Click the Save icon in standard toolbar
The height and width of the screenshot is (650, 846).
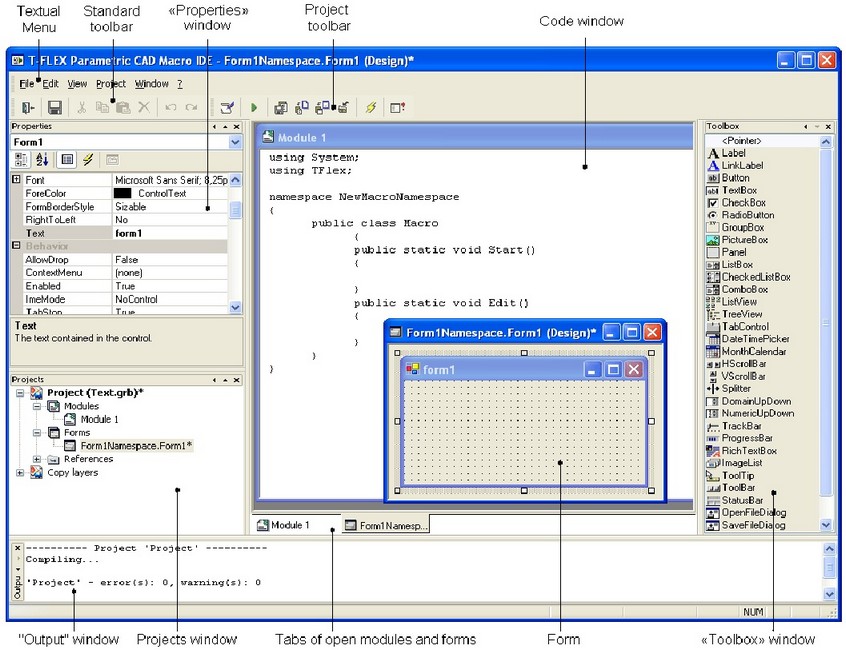point(55,107)
